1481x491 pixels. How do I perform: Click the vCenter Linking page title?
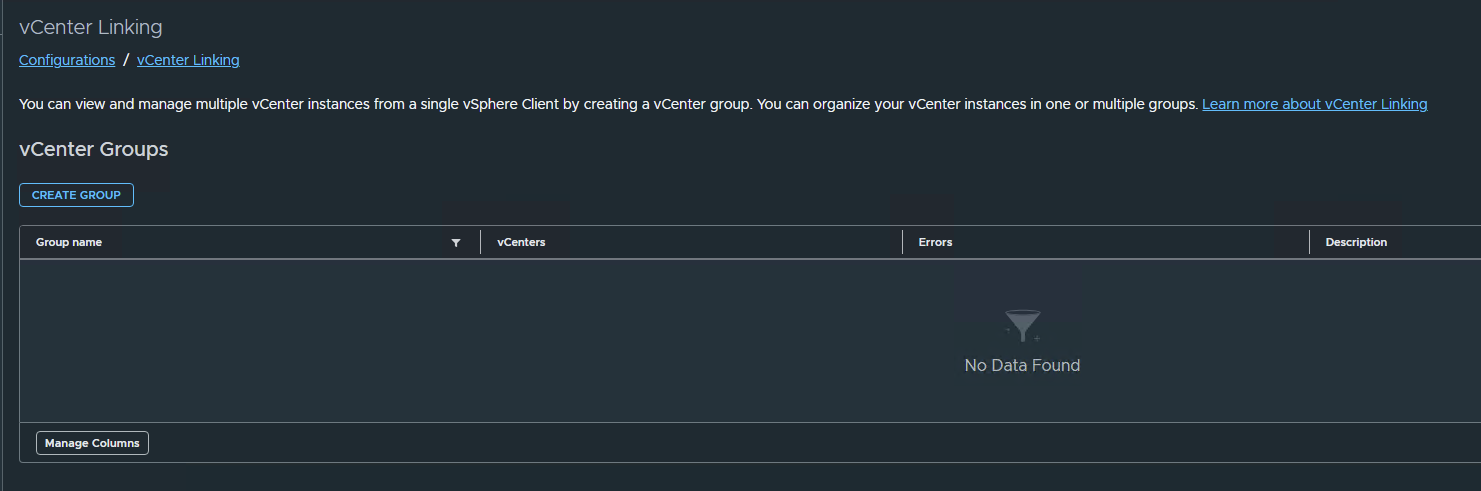pyautogui.click(x=90, y=27)
